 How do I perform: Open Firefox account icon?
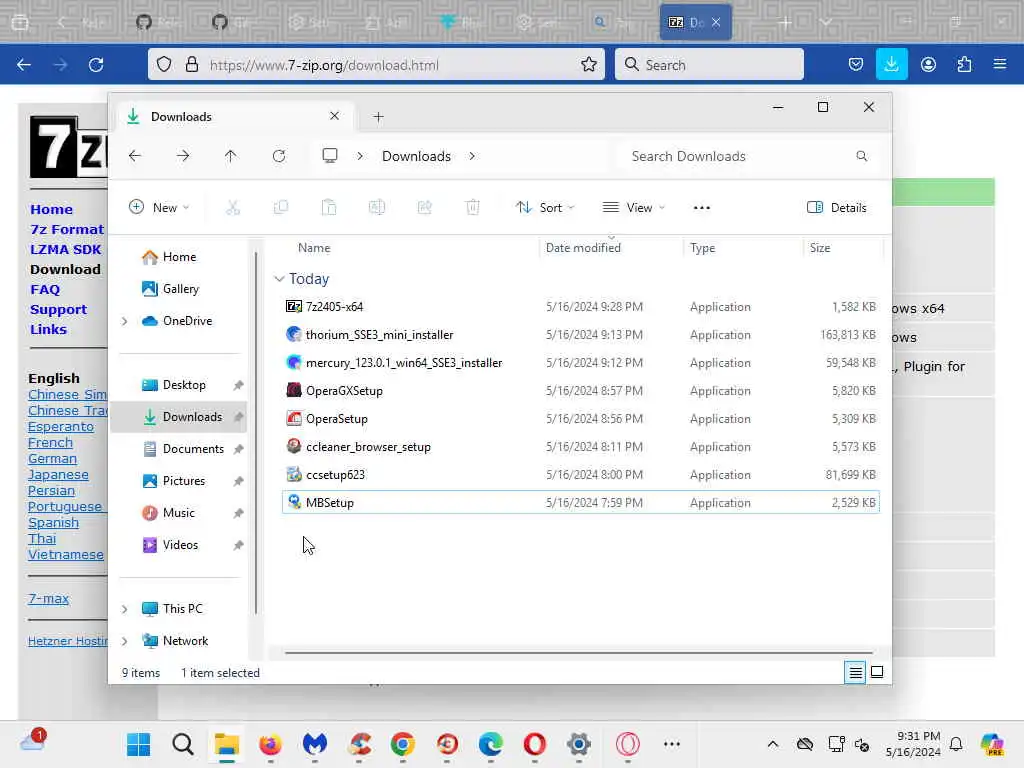pos(928,64)
